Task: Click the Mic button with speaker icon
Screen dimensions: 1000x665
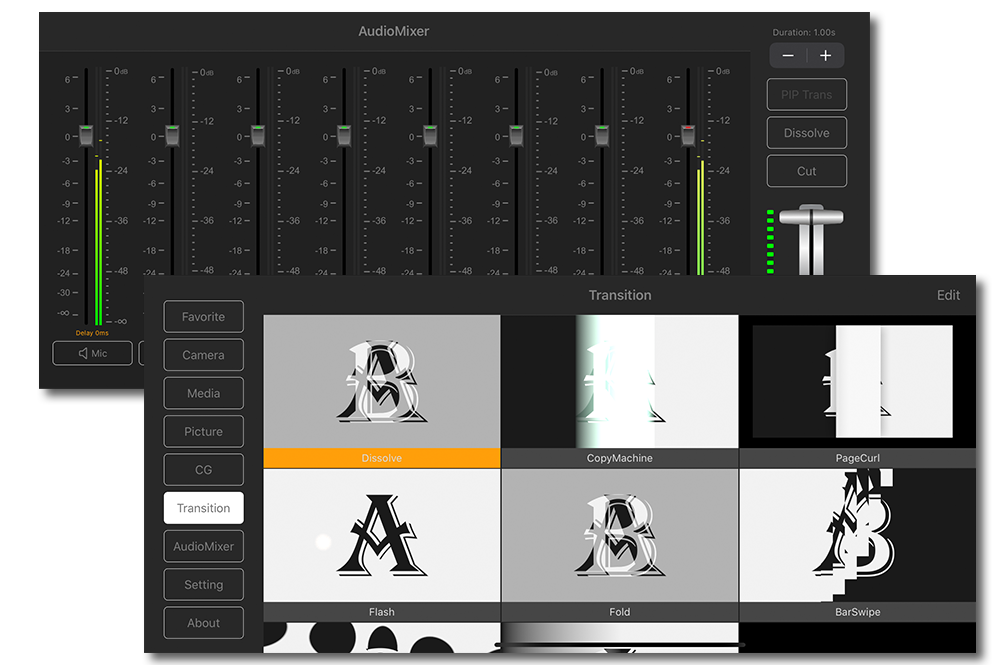Action: tap(92, 353)
